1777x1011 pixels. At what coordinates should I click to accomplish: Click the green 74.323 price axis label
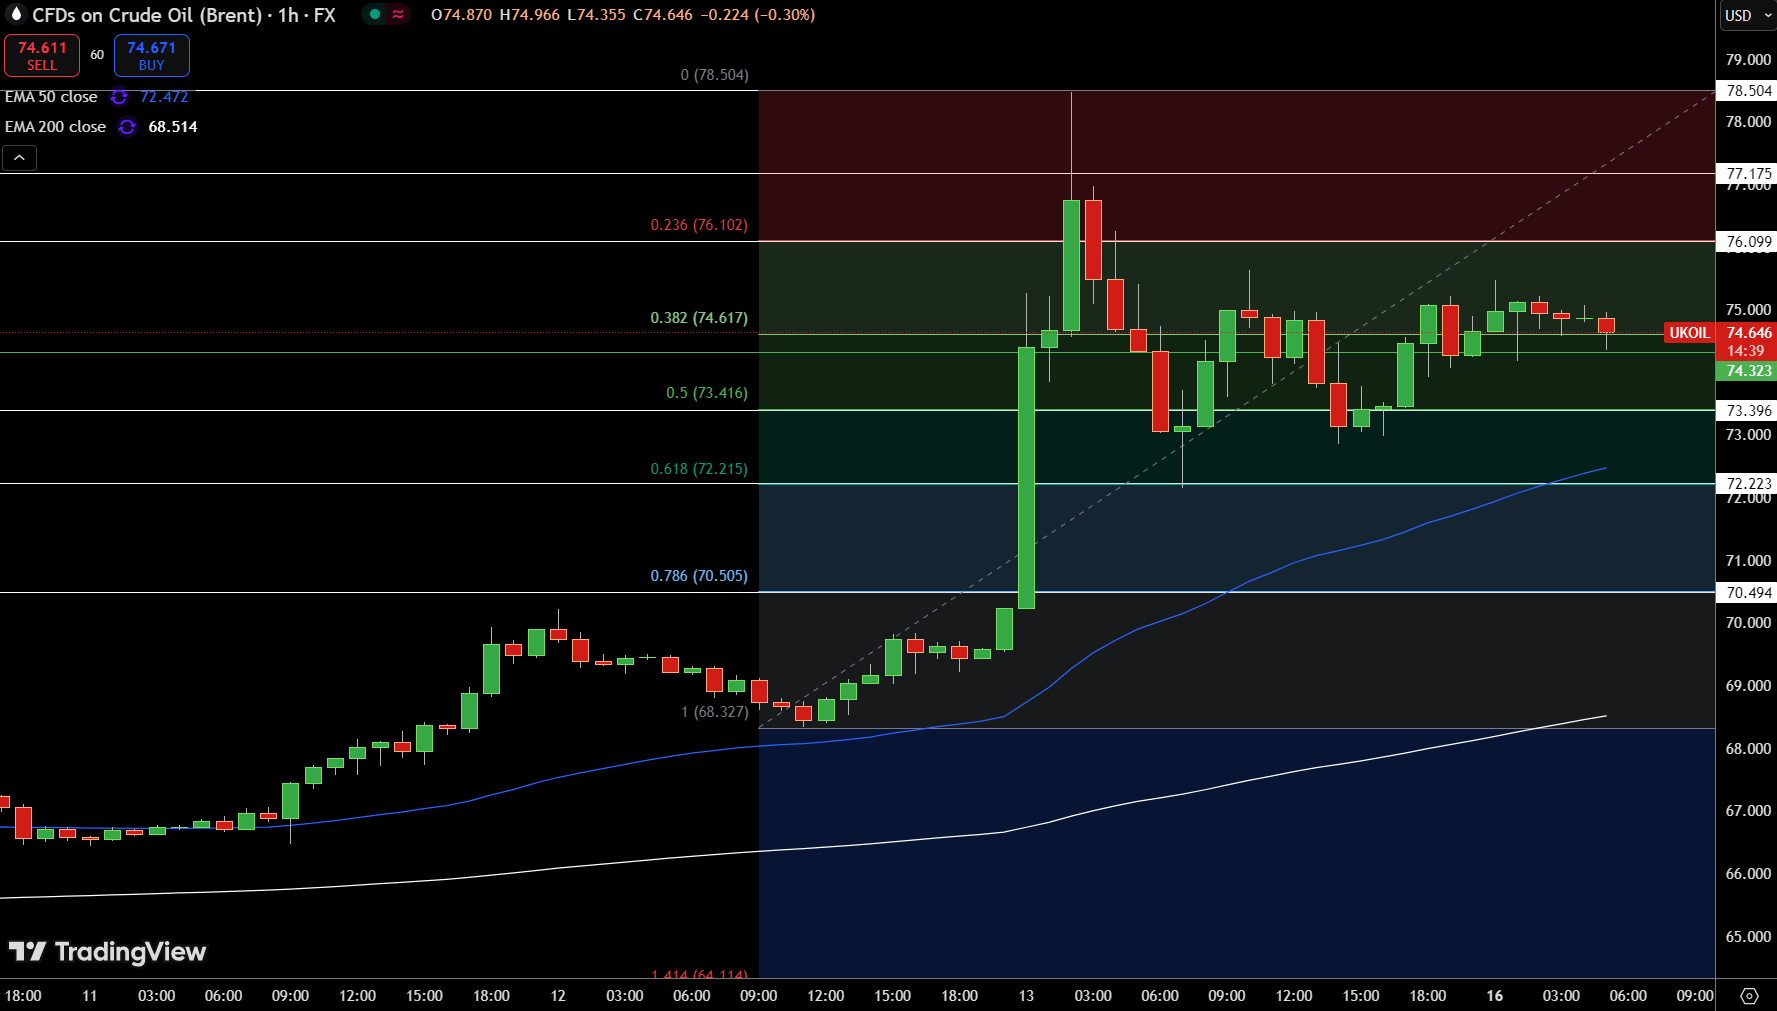pyautogui.click(x=1746, y=371)
